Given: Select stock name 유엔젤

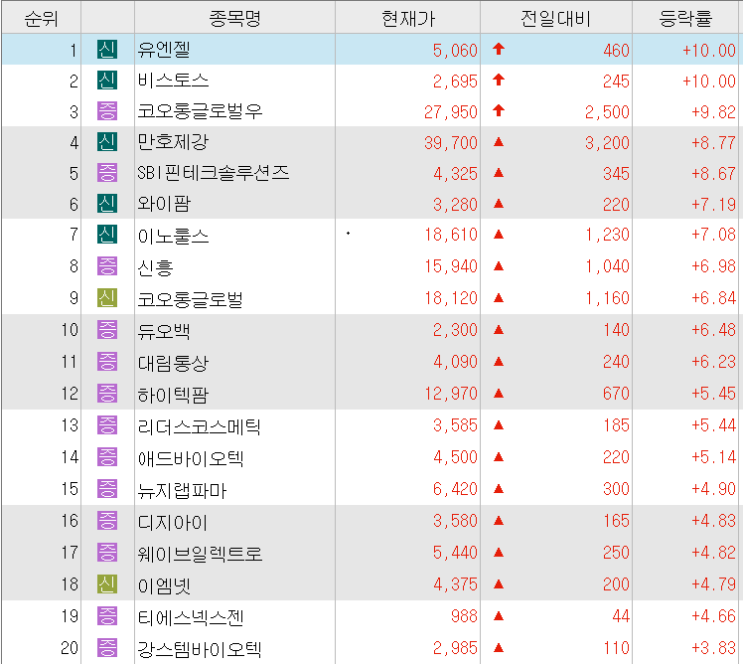Looking at the screenshot, I should (x=164, y=49).
